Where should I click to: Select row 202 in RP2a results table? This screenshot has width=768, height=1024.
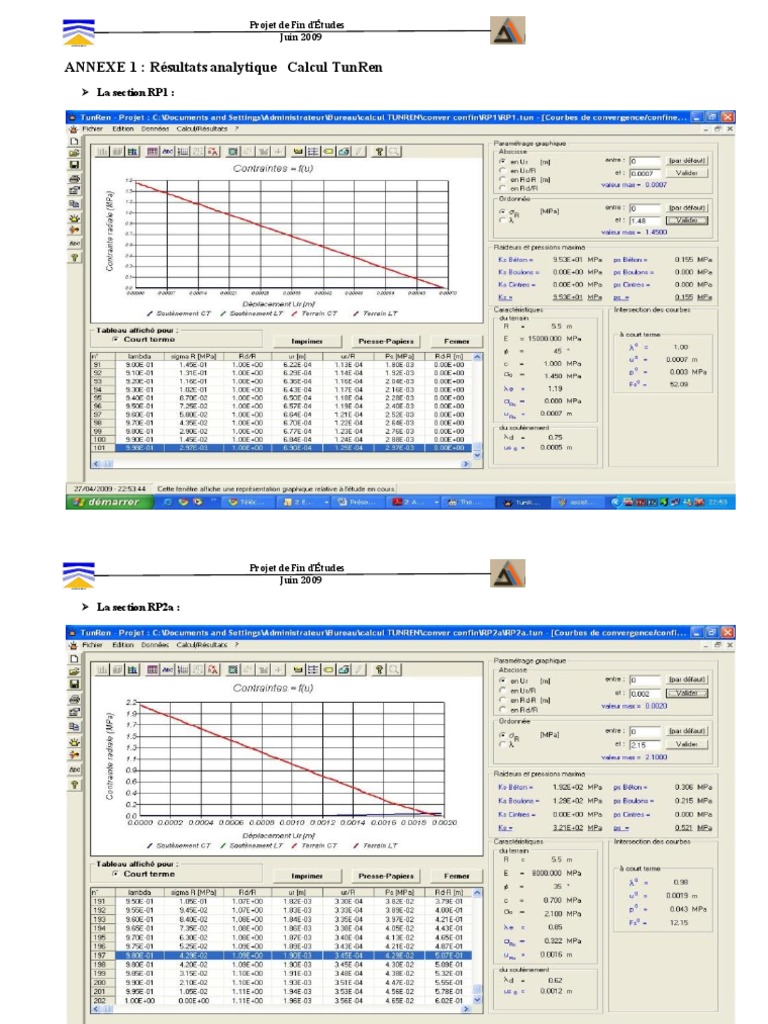(x=281, y=1000)
